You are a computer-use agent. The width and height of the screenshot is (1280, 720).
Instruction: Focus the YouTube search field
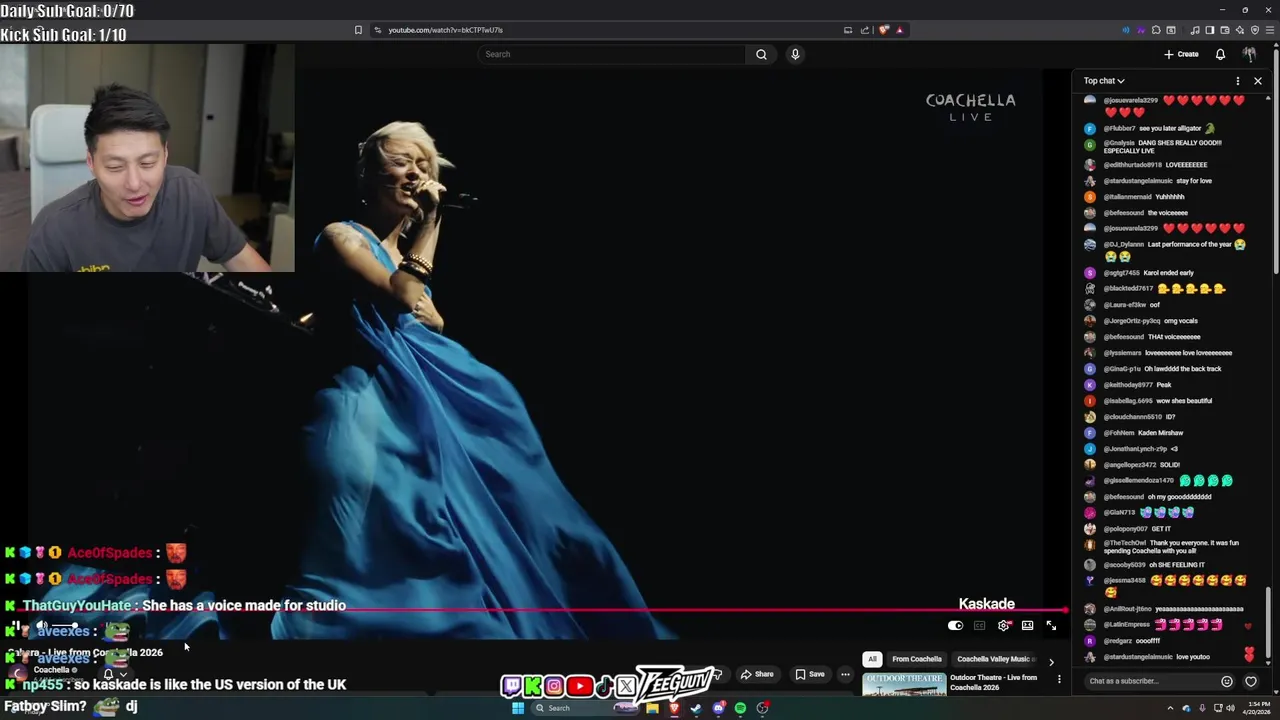coord(612,54)
